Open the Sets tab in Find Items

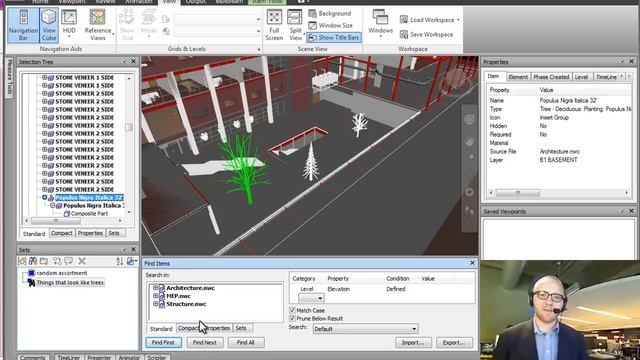click(241, 328)
